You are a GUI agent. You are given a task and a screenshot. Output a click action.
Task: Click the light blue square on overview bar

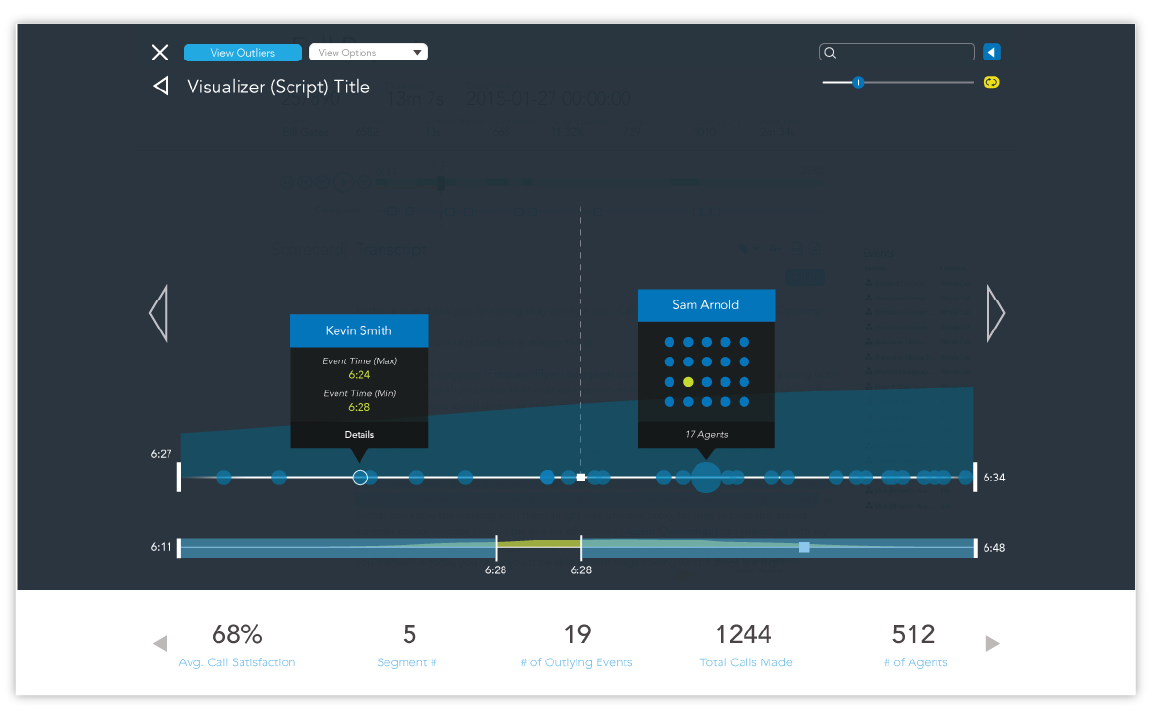[x=804, y=547]
